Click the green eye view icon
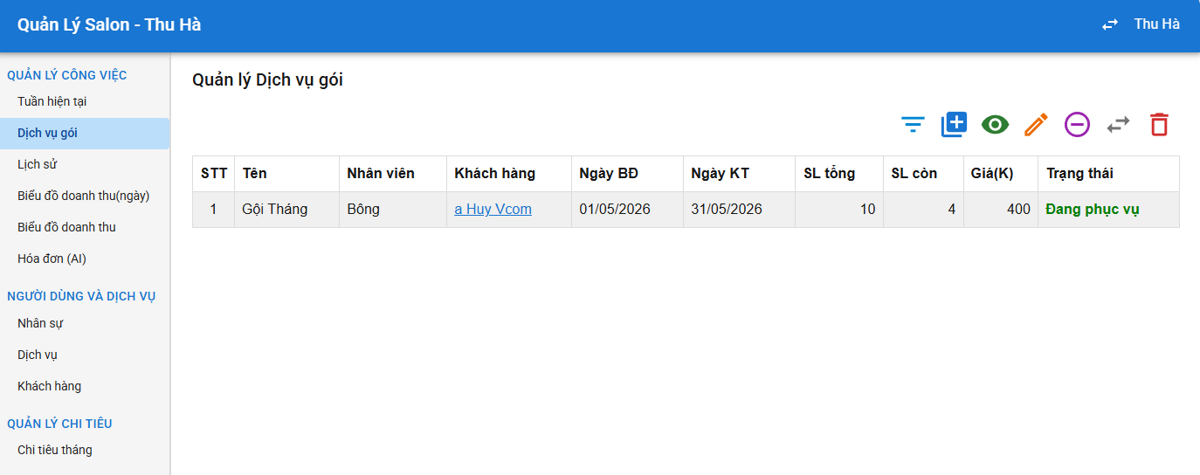This screenshot has height=475, width=1200. pos(995,125)
